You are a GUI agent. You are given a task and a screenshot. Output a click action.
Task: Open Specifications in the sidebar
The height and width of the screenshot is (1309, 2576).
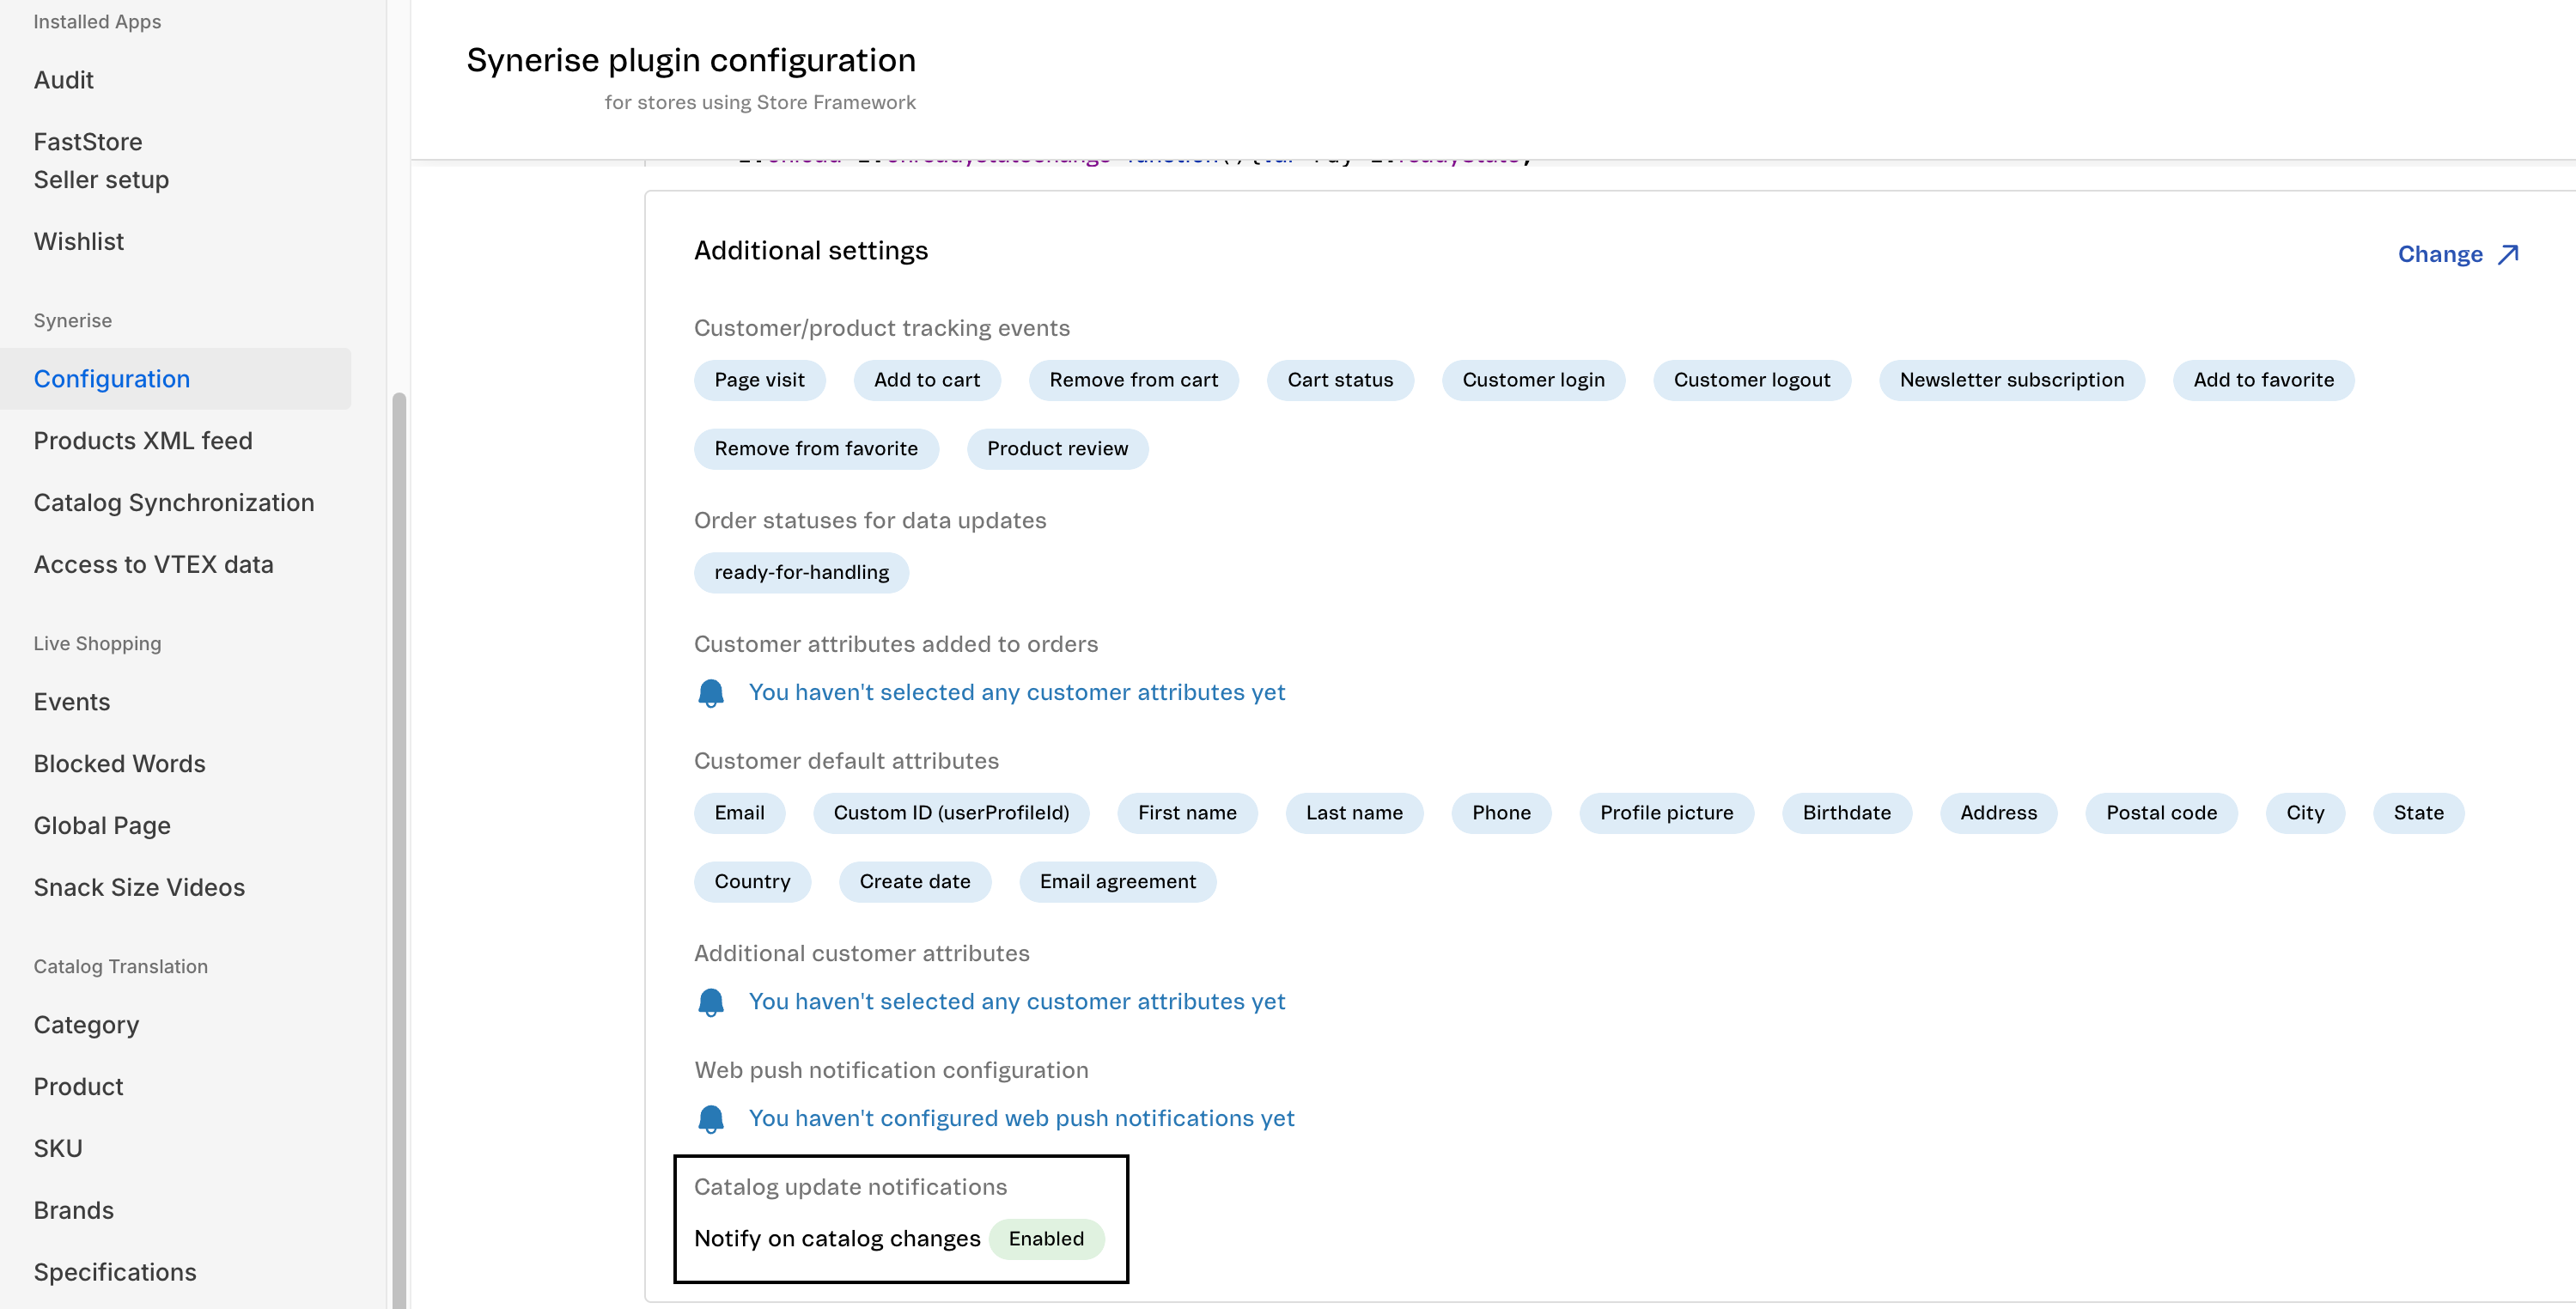[x=115, y=1273]
